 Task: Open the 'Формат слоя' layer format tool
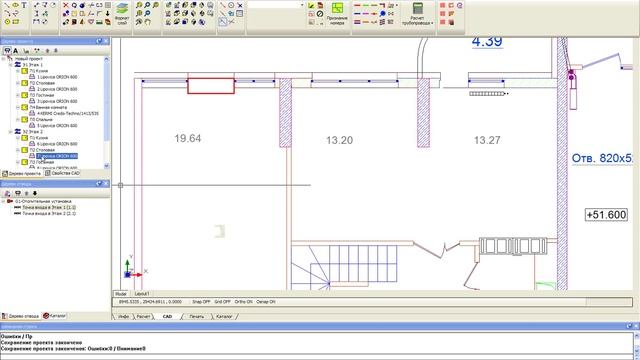tap(122, 14)
